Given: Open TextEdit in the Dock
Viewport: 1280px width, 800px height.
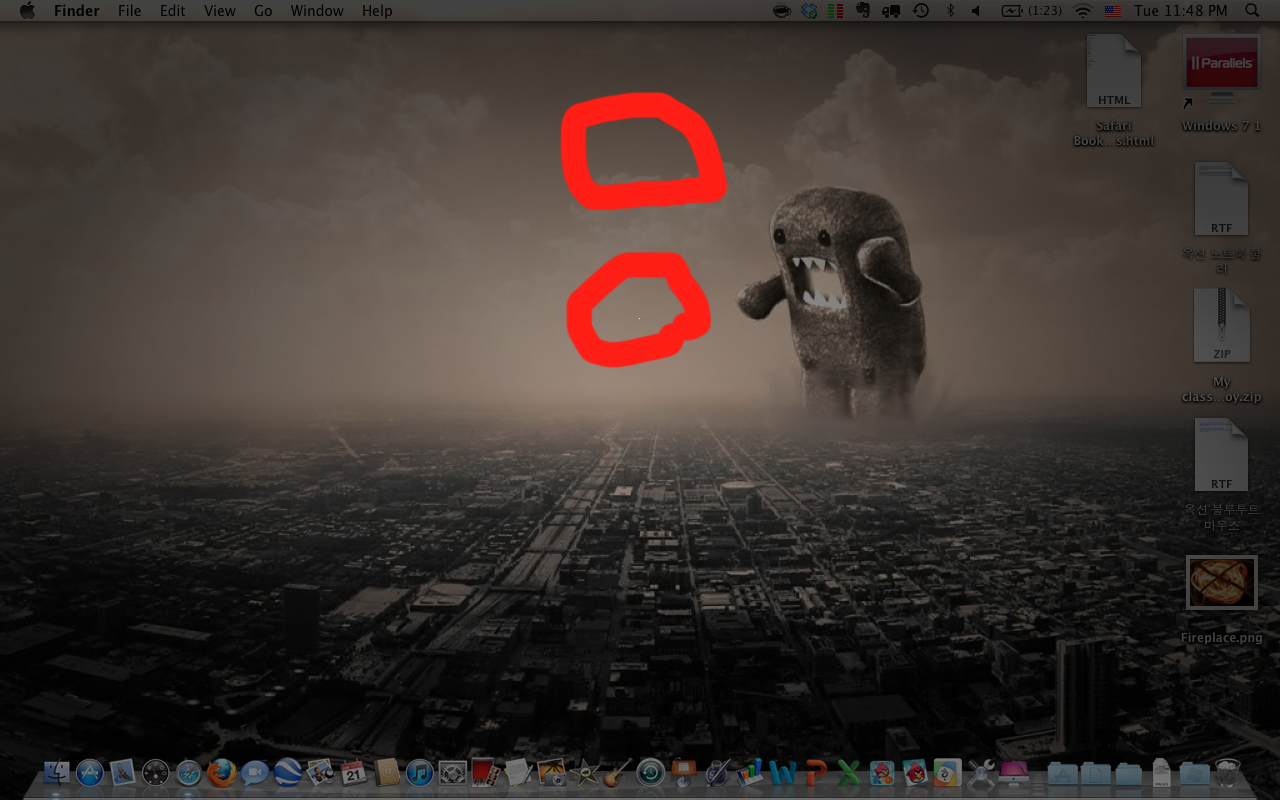Looking at the screenshot, I should click(x=519, y=773).
